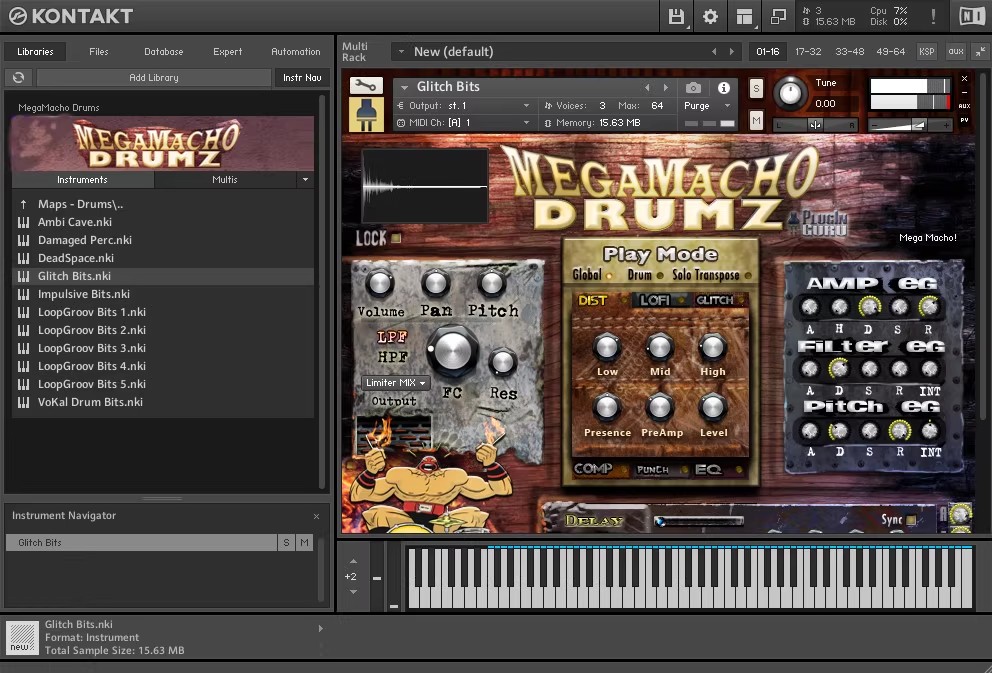The image size is (992, 673).
Task: Click the workspace layout panel icon
Action: point(744,16)
